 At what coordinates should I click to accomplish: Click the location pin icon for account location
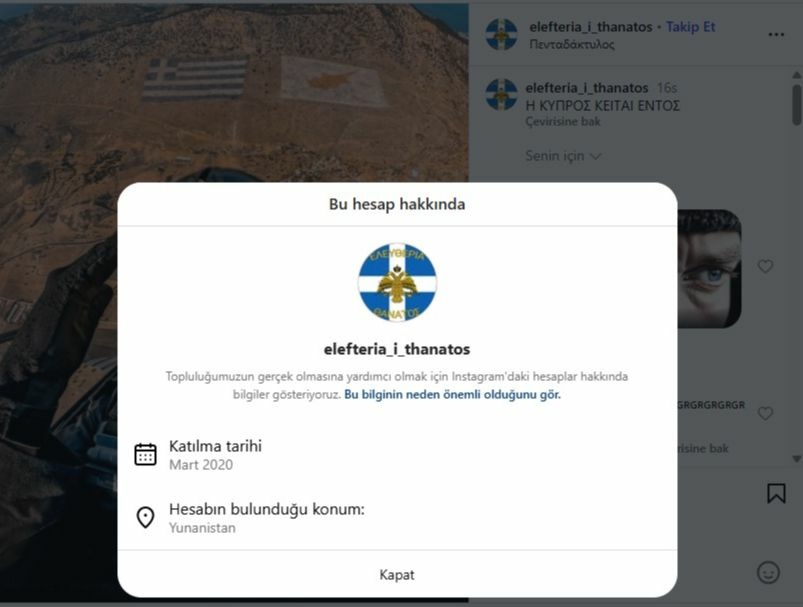coord(145,517)
